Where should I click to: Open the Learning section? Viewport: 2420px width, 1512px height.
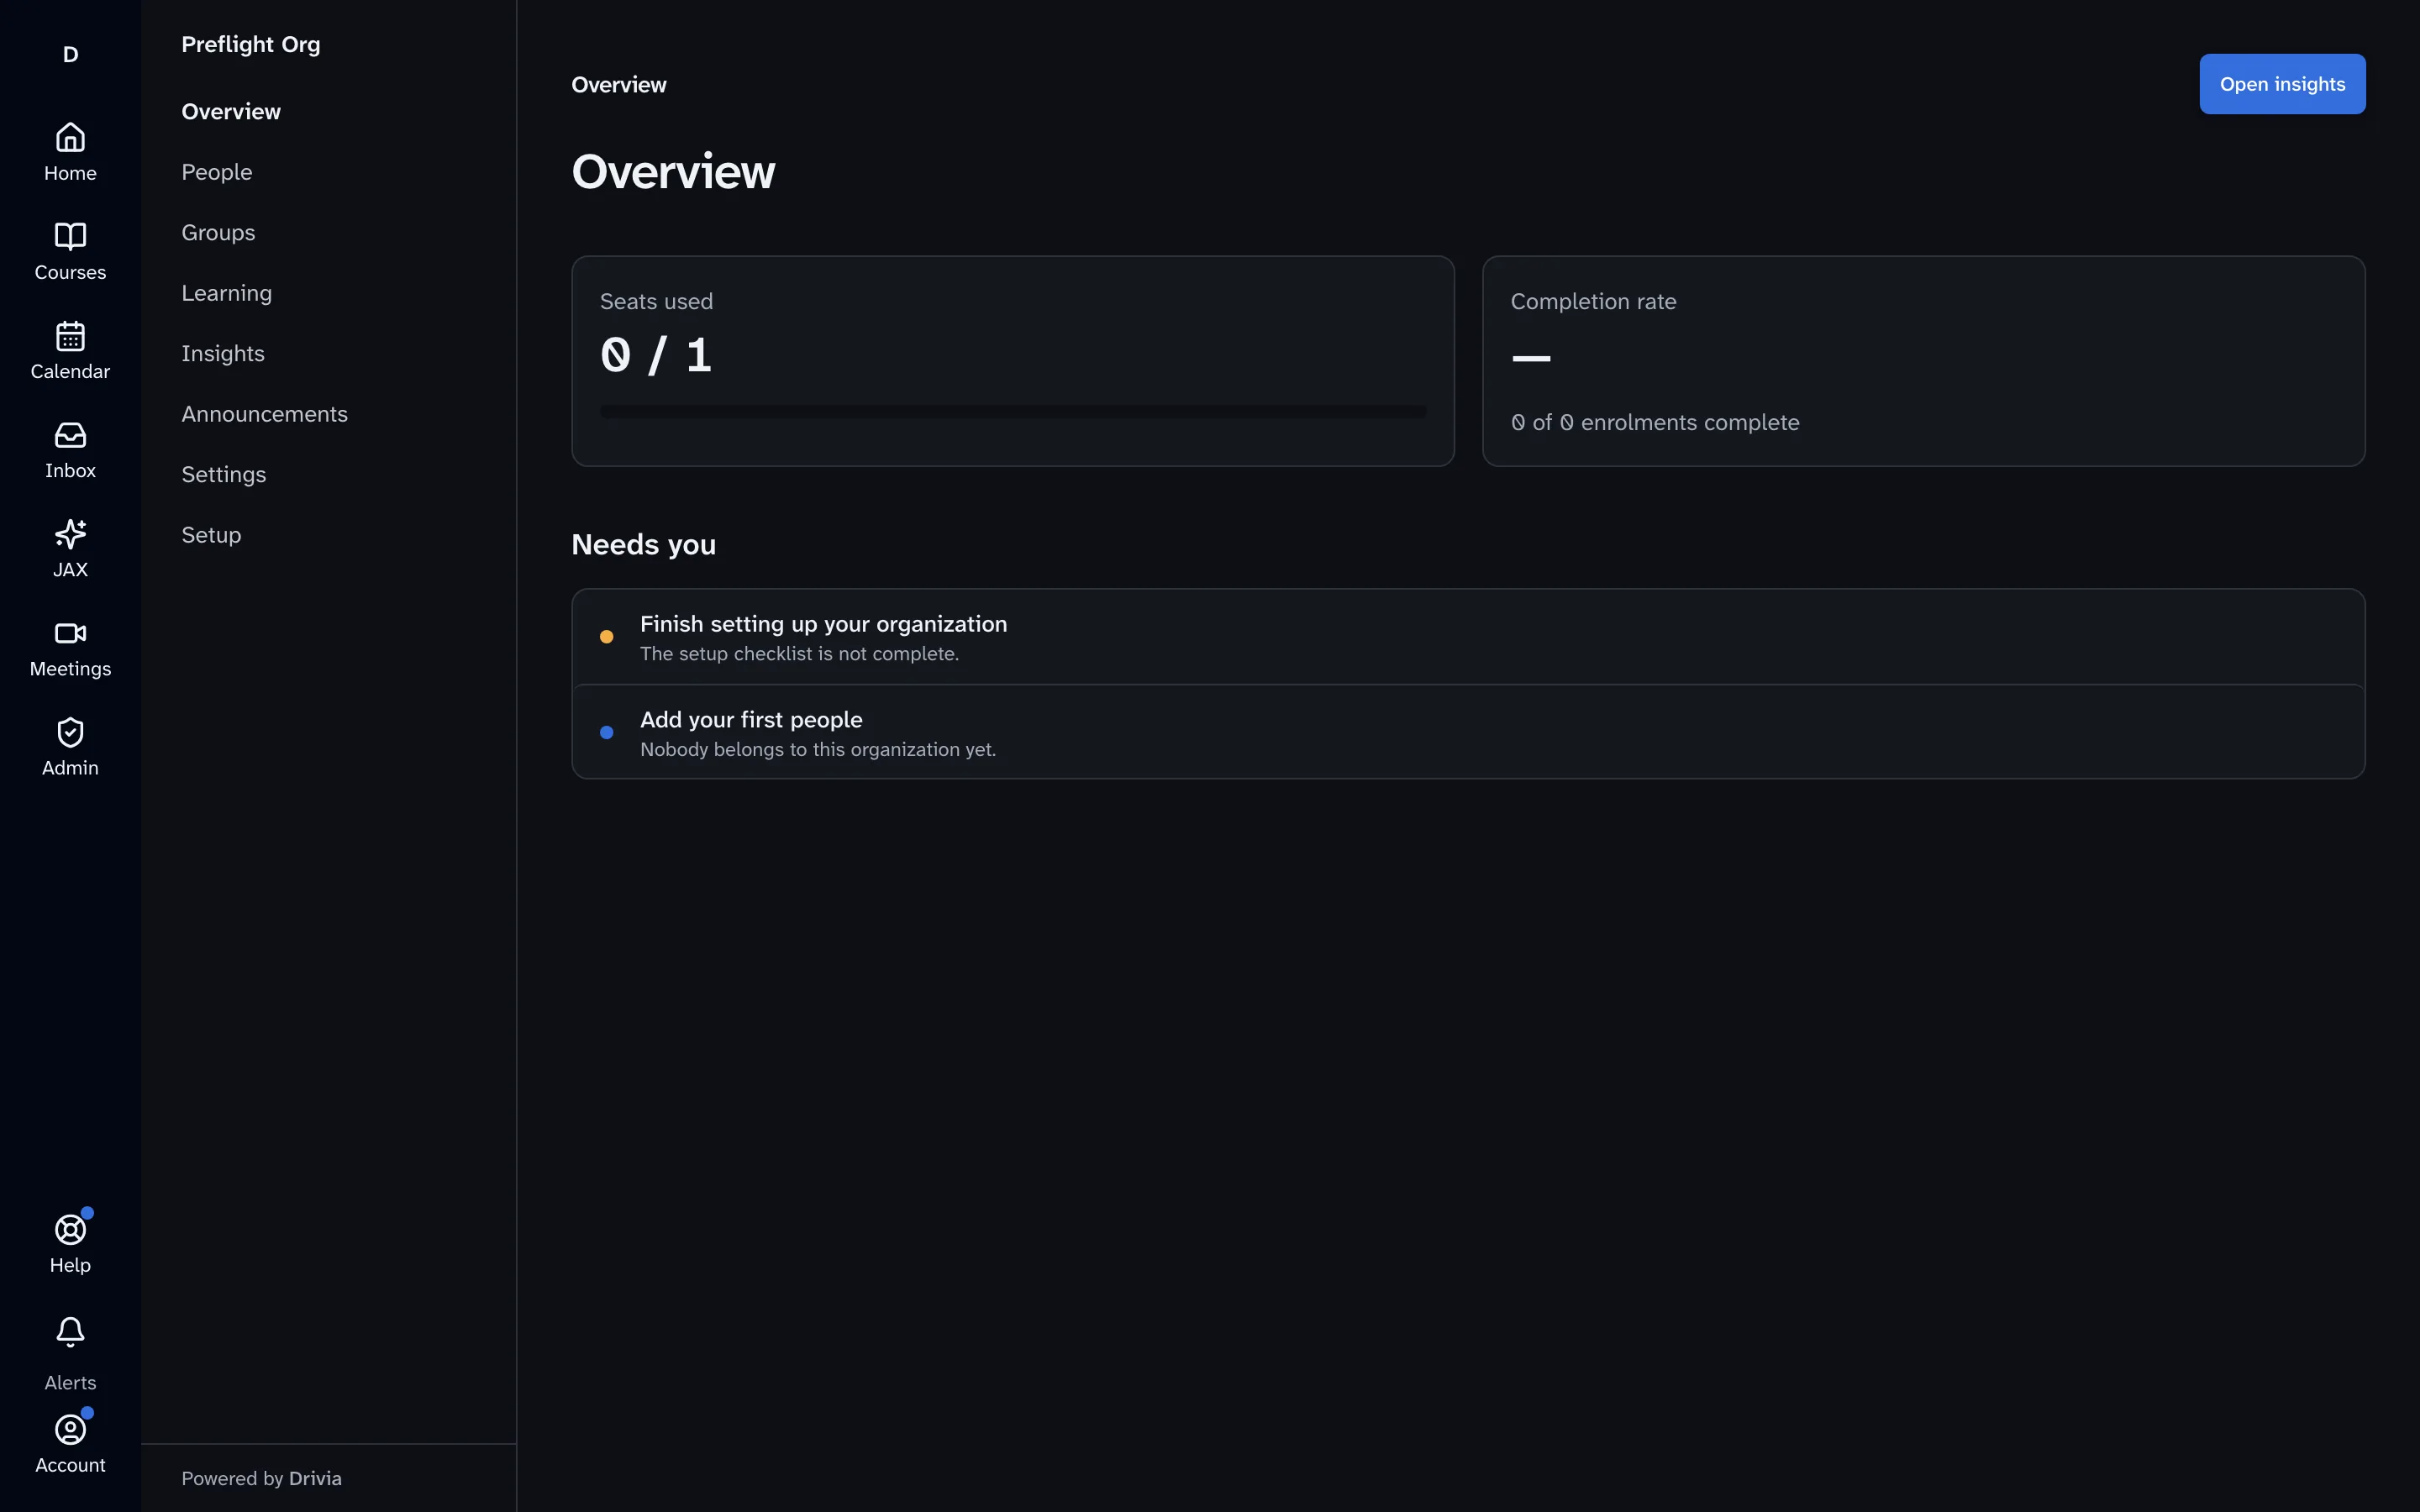coord(227,293)
